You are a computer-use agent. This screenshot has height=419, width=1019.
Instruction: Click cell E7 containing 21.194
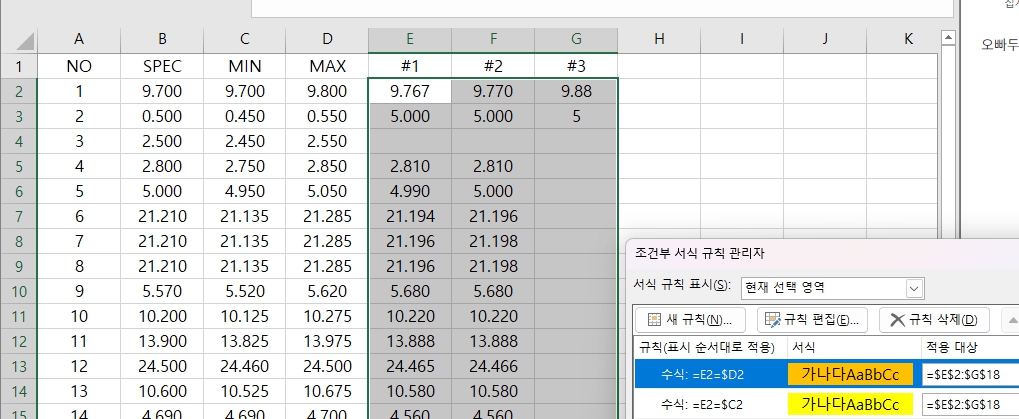[x=410, y=216]
